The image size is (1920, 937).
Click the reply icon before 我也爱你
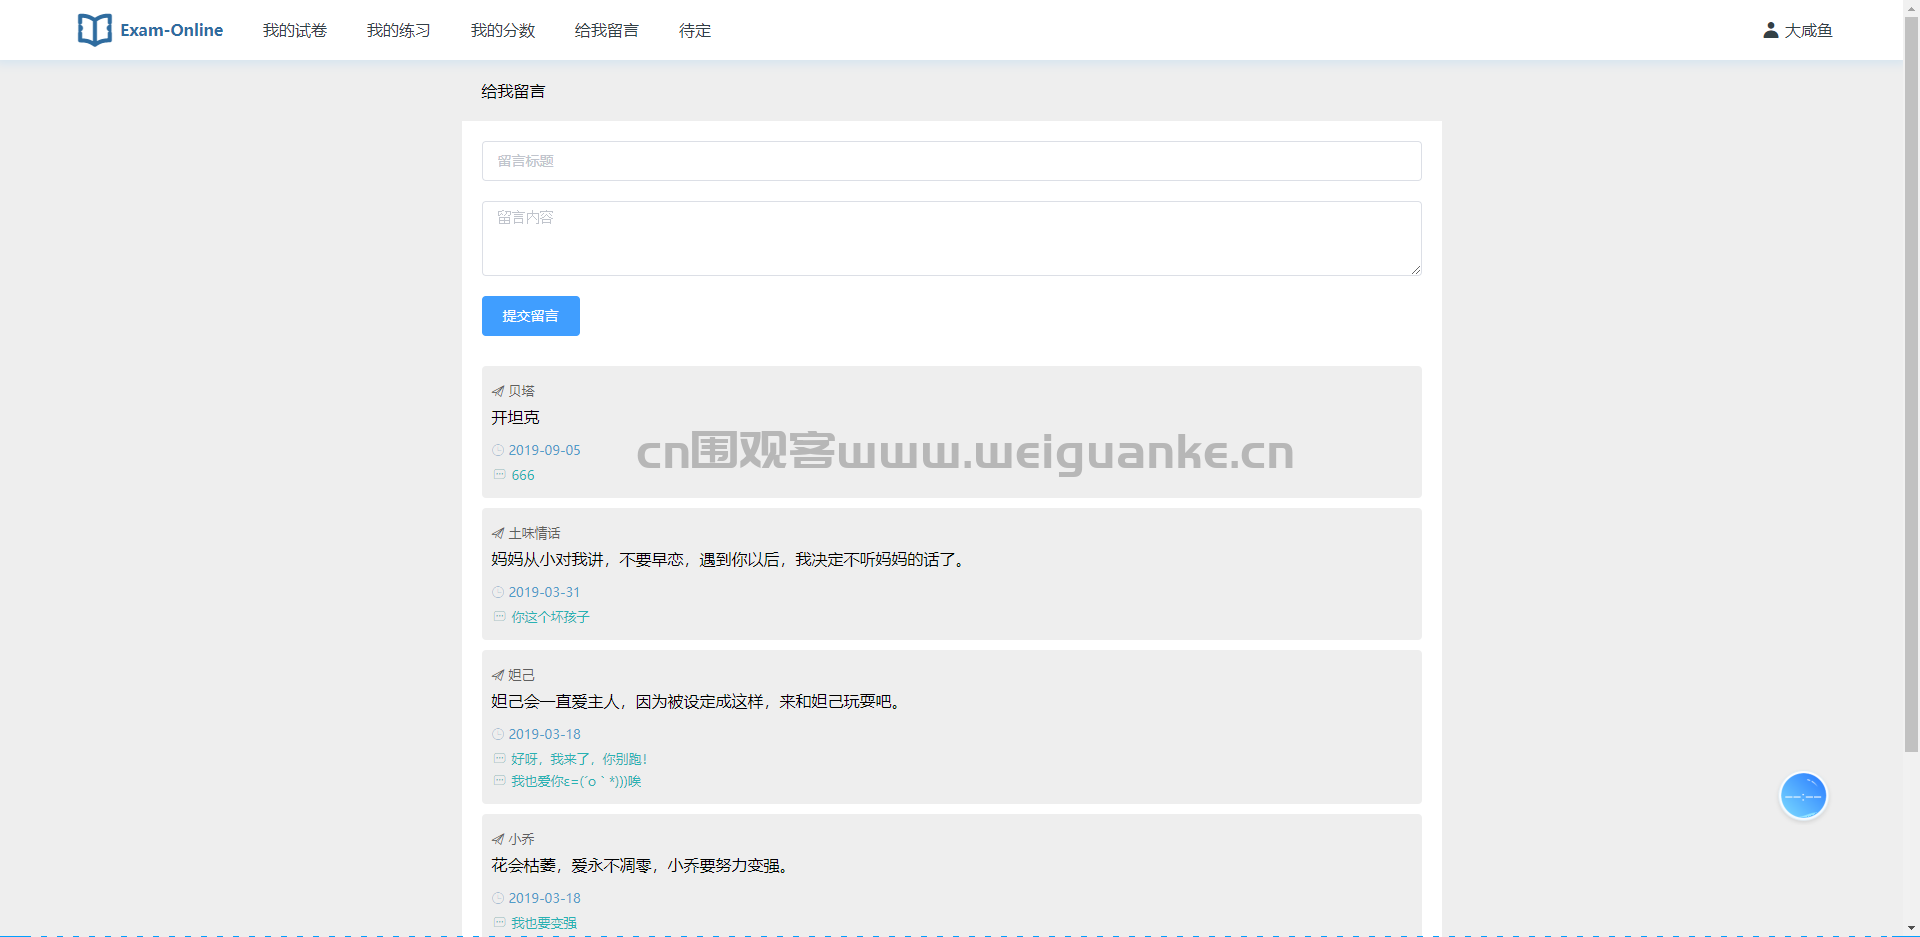coord(499,780)
